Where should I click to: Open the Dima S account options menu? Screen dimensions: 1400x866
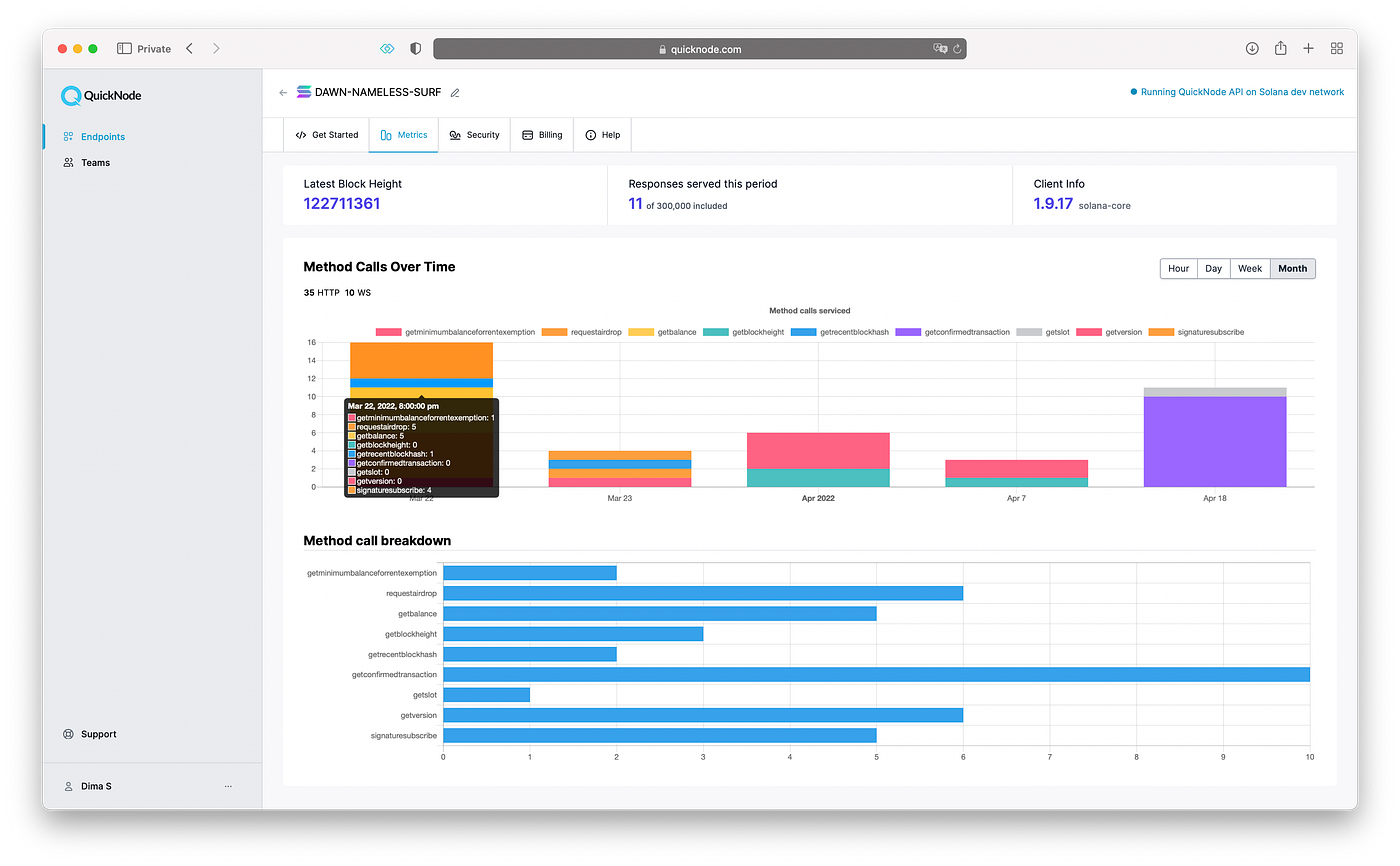tap(228, 786)
